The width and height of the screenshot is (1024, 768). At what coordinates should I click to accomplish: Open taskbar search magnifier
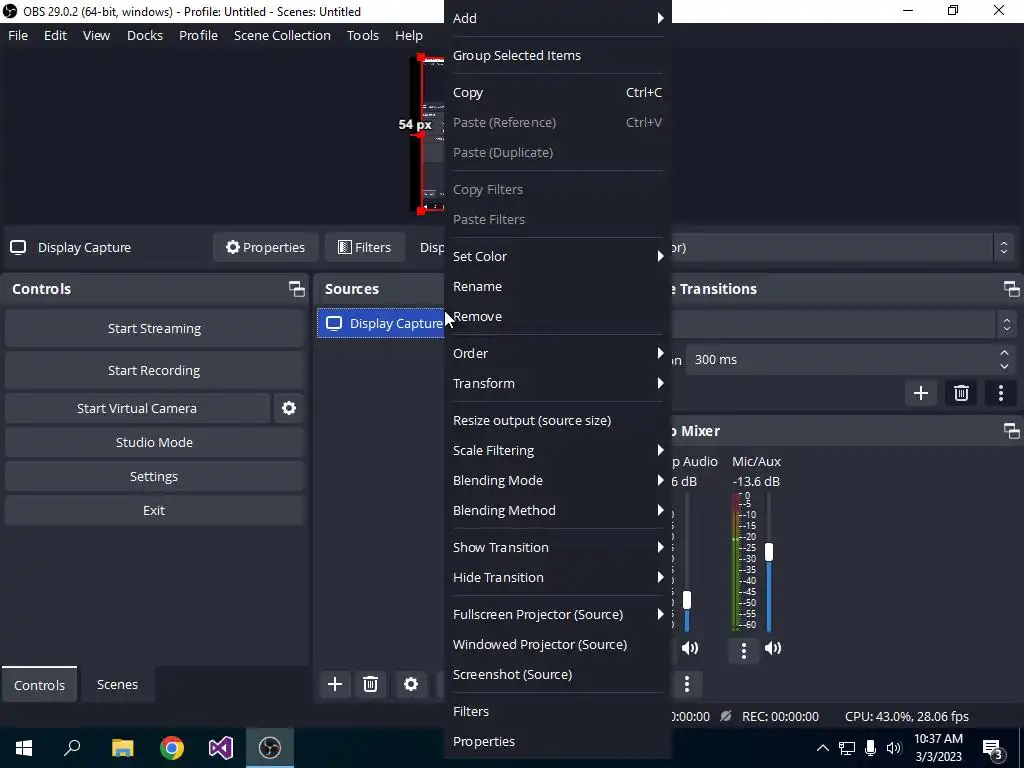72,748
